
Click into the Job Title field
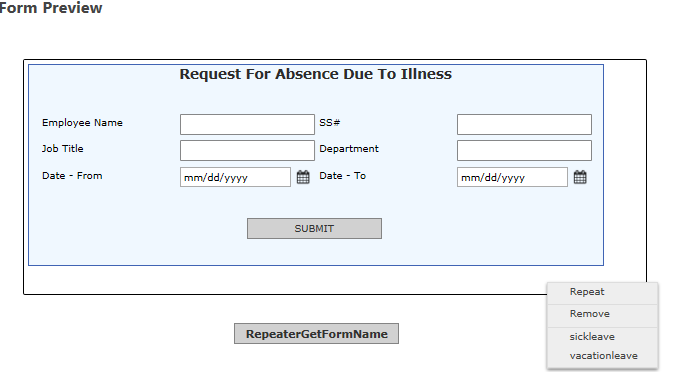point(247,150)
